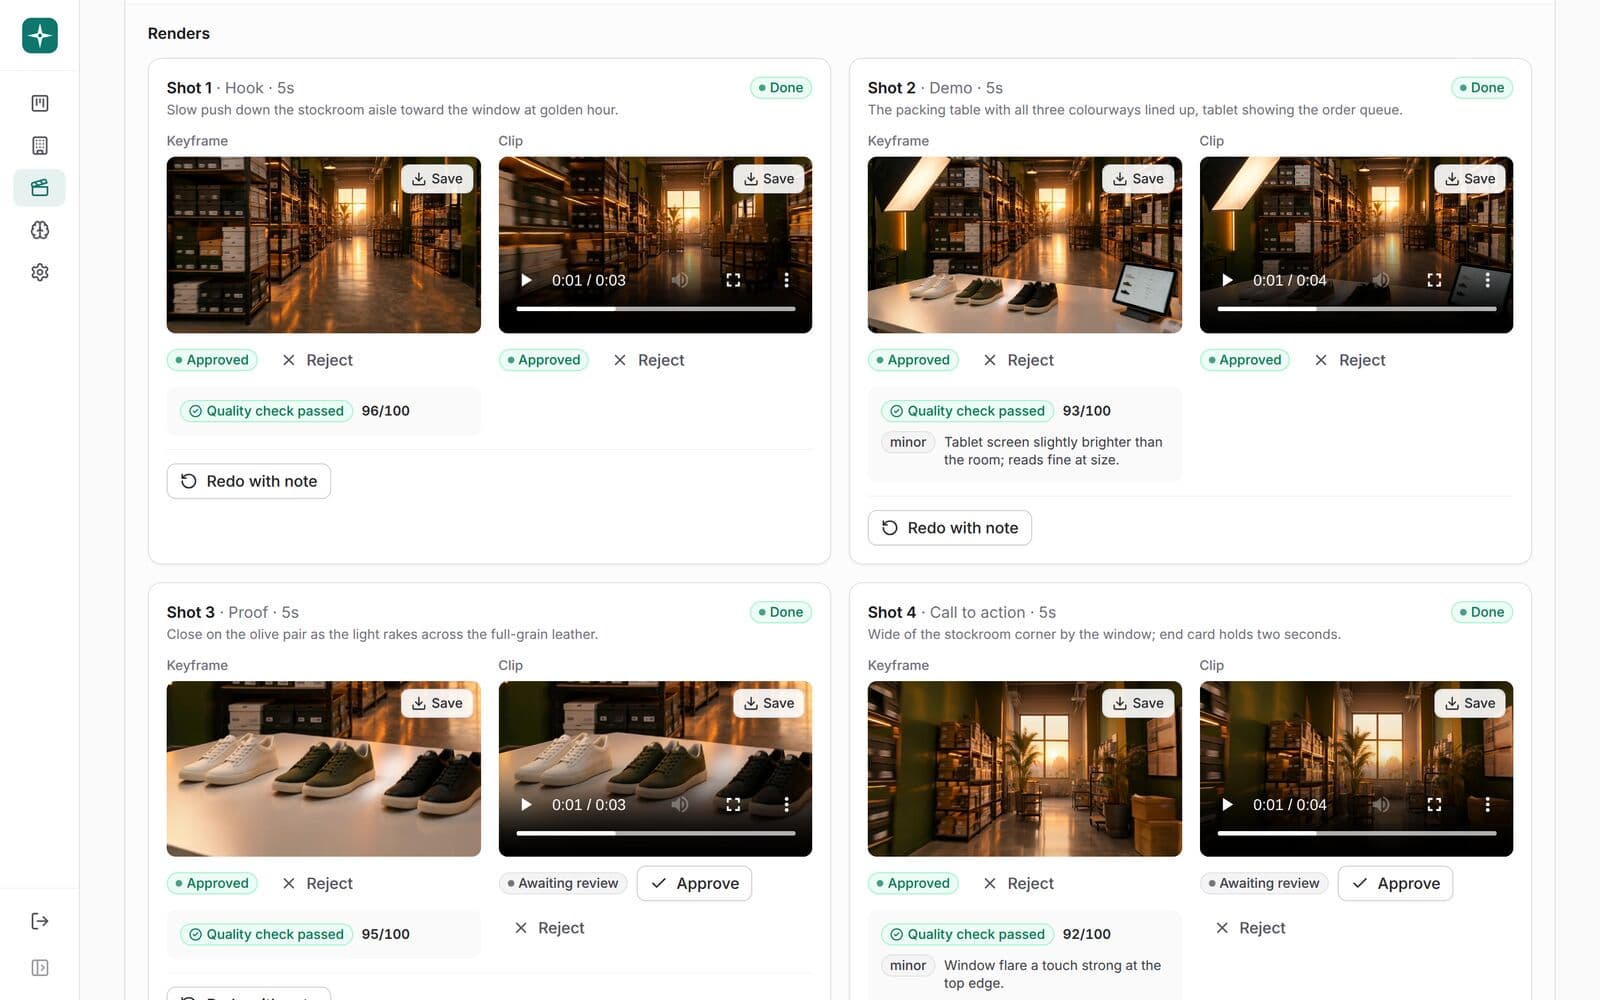Mute the Shot 2 clip audio
1600x1000 pixels.
pyautogui.click(x=1381, y=280)
